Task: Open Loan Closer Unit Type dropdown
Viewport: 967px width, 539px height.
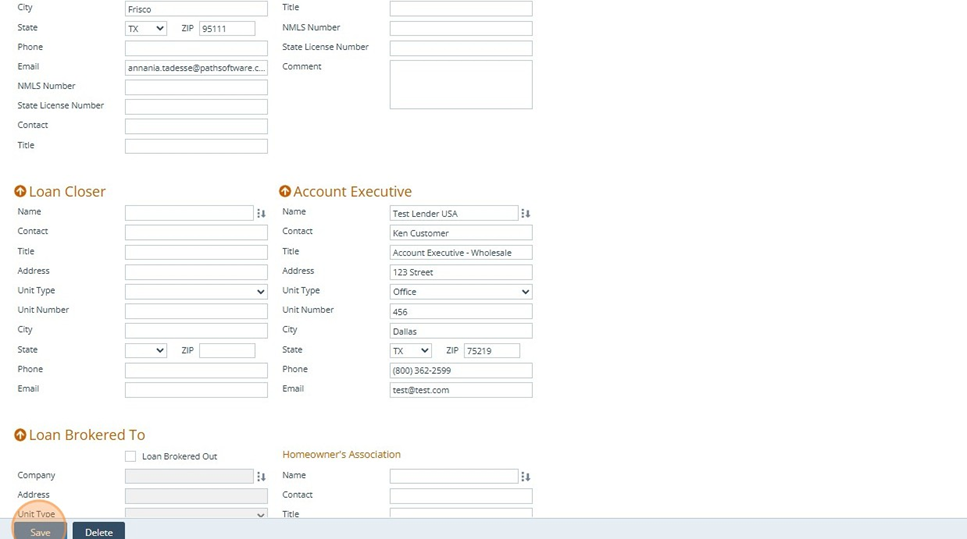Action: (196, 292)
